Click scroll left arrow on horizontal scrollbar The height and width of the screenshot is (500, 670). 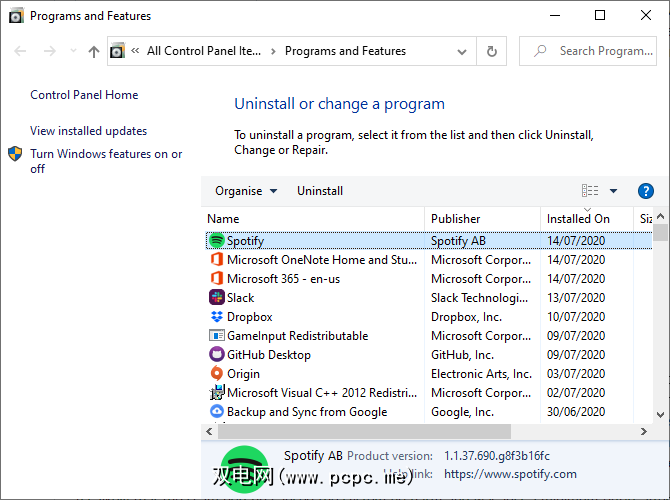point(209,432)
